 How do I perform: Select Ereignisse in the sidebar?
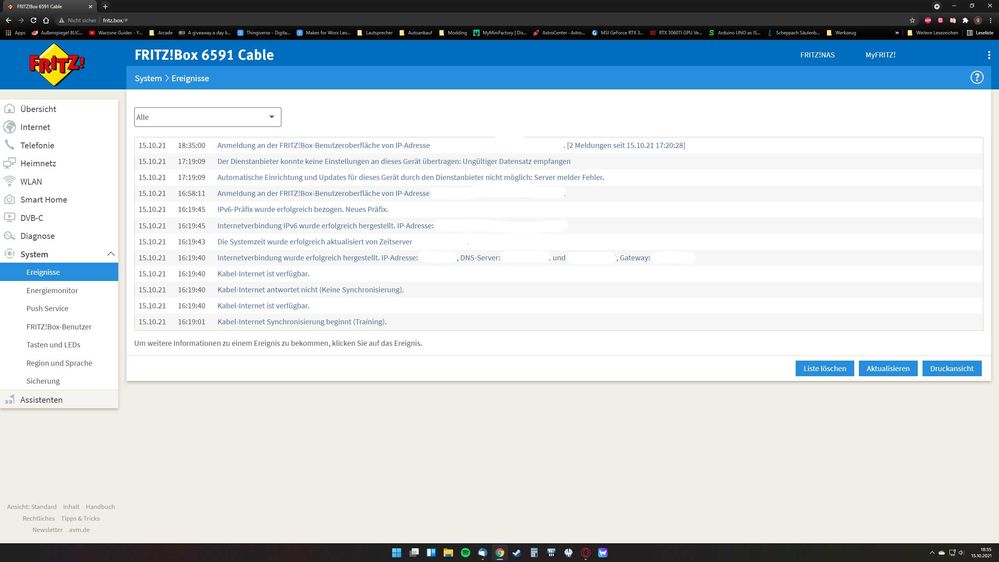[x=59, y=272]
